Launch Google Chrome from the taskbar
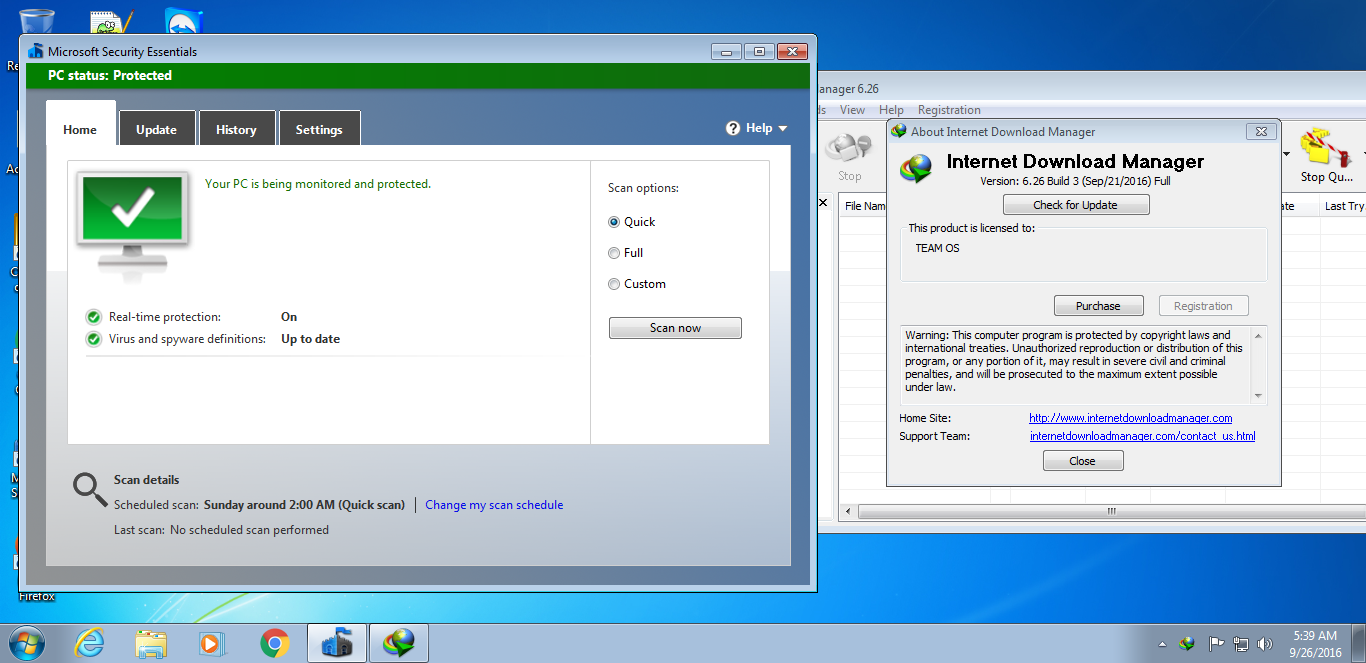The image size is (1366, 663). [275, 643]
